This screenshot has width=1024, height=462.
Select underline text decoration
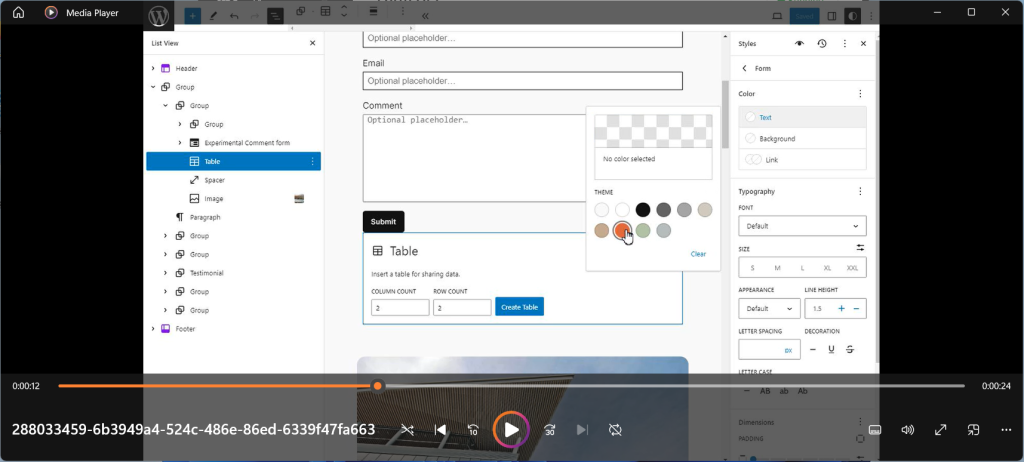tap(831, 349)
